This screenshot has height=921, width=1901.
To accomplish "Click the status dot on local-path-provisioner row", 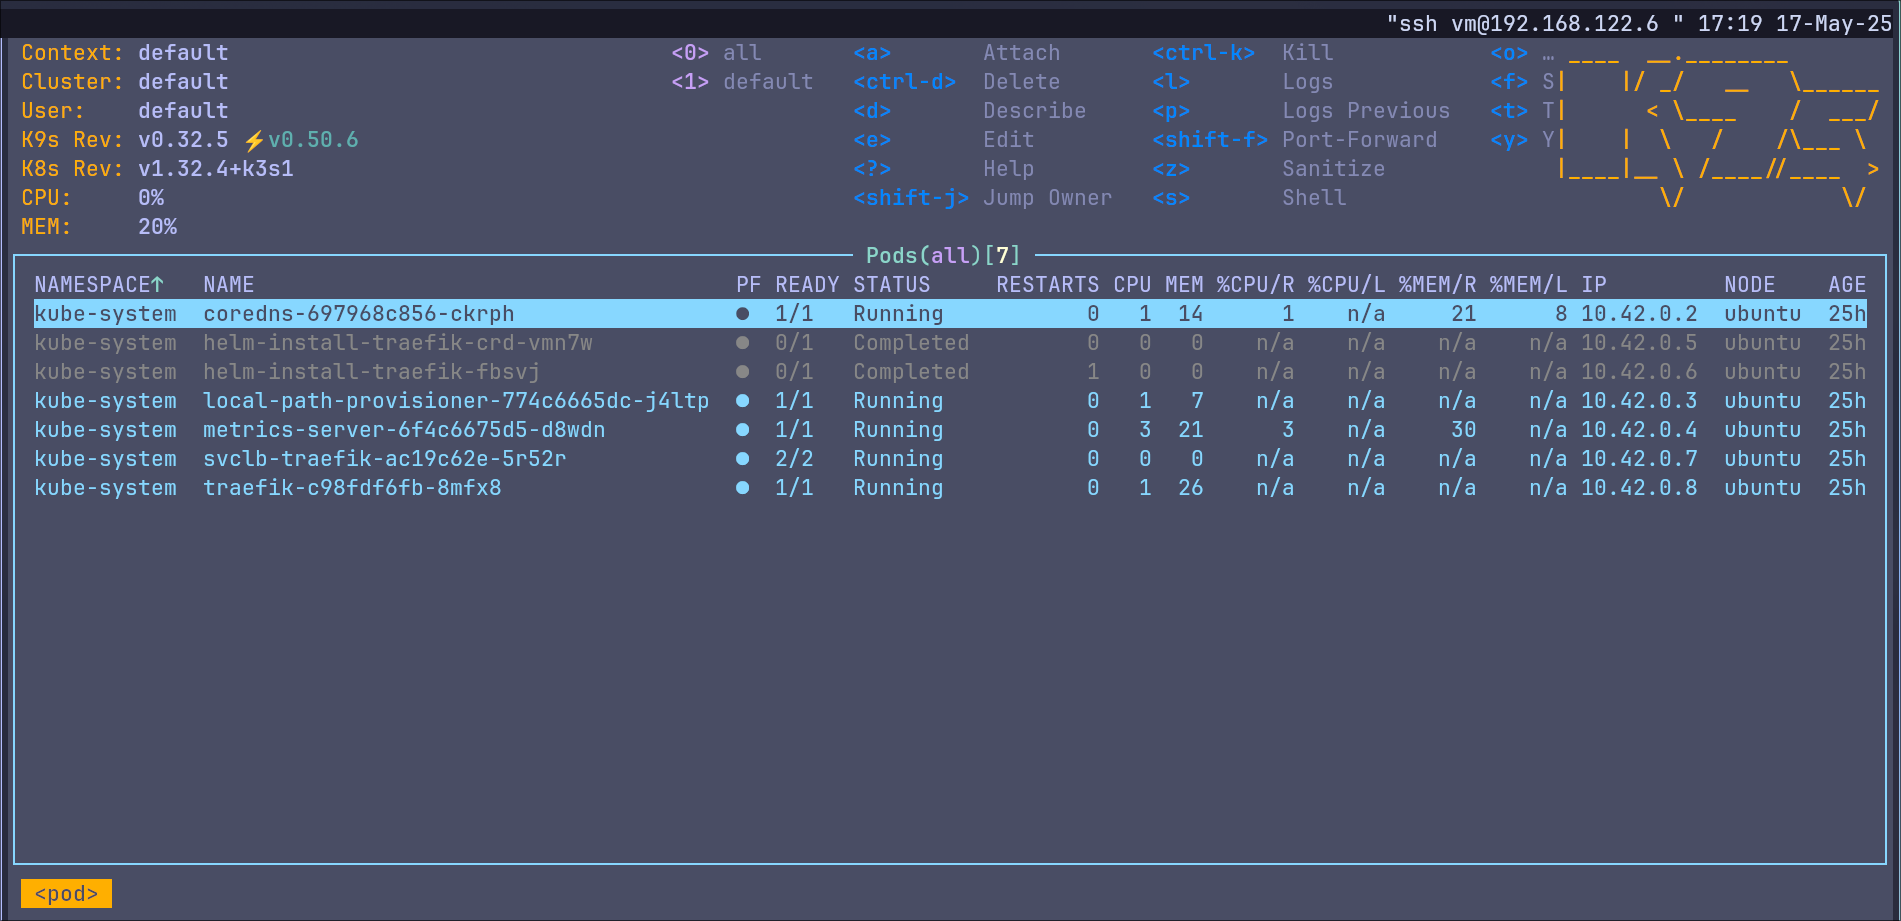I will point(743,401).
